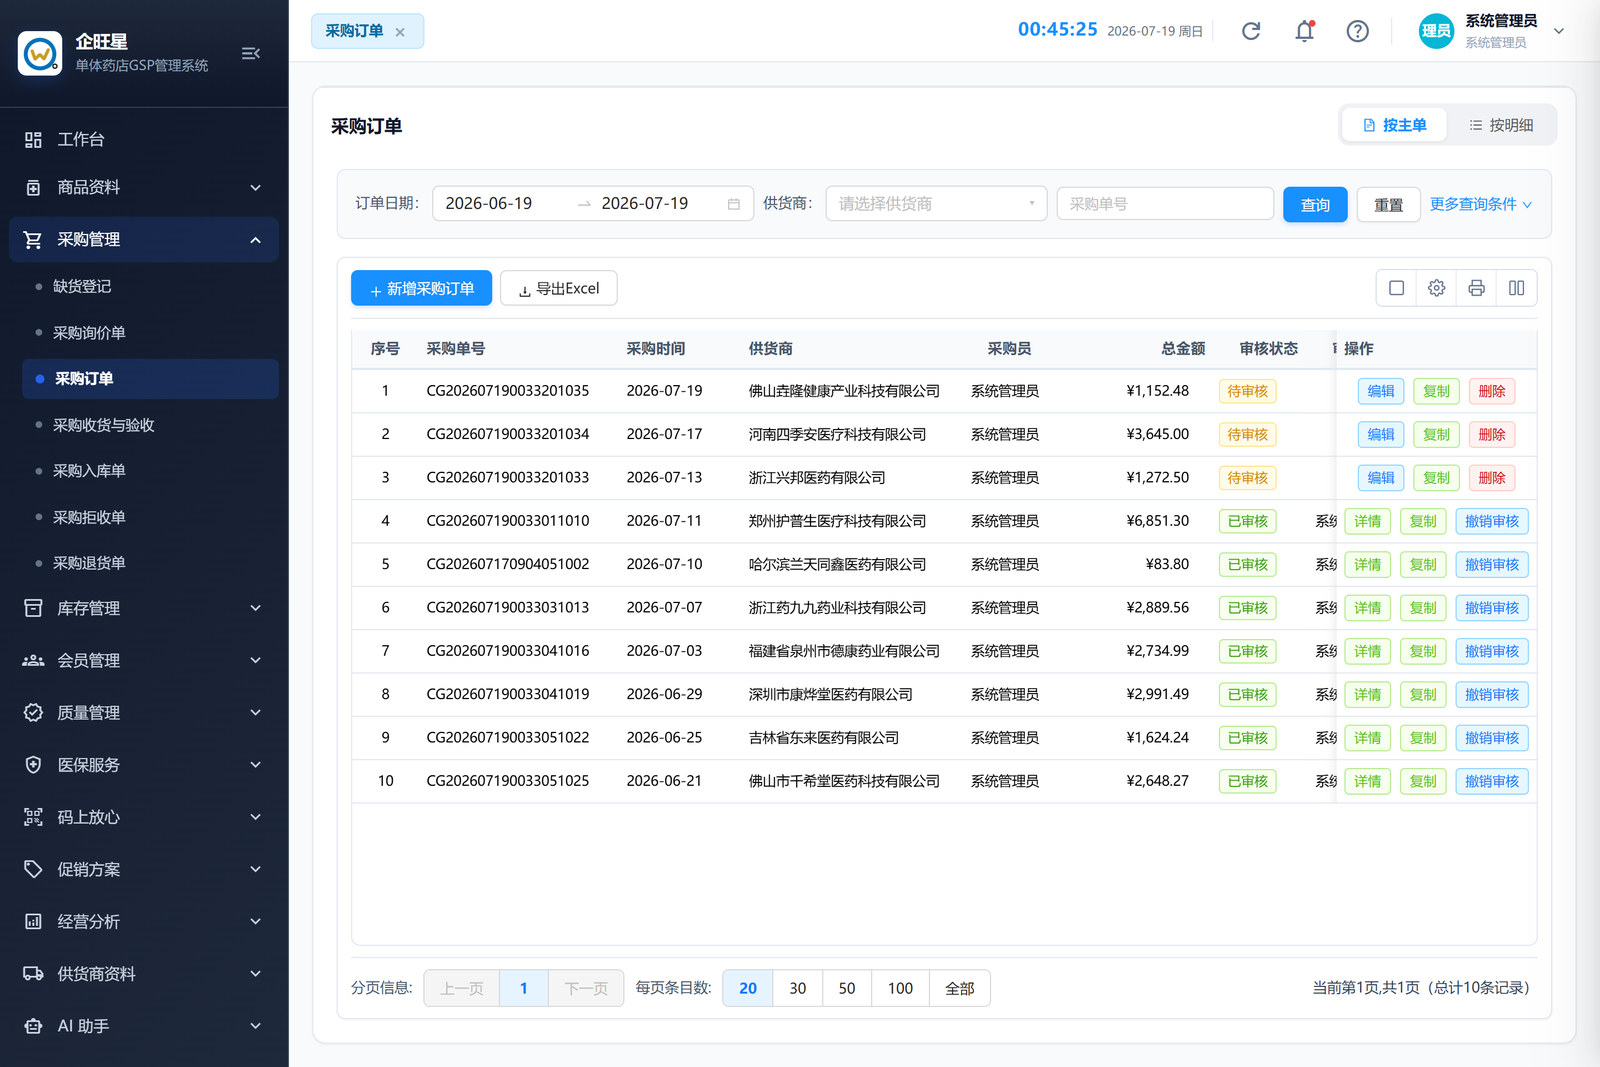Revoke audit for order CG202607170904051002
The image size is (1600, 1067).
click(1491, 564)
